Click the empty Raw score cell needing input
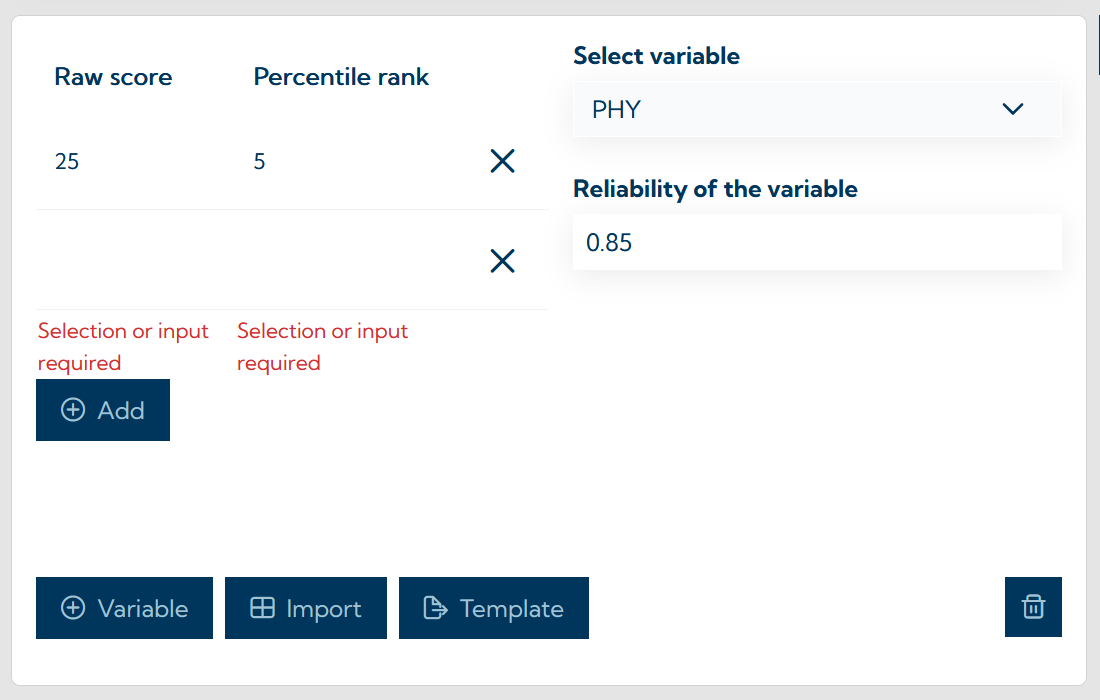Screen dimensions: 1100x700 coord(120,261)
